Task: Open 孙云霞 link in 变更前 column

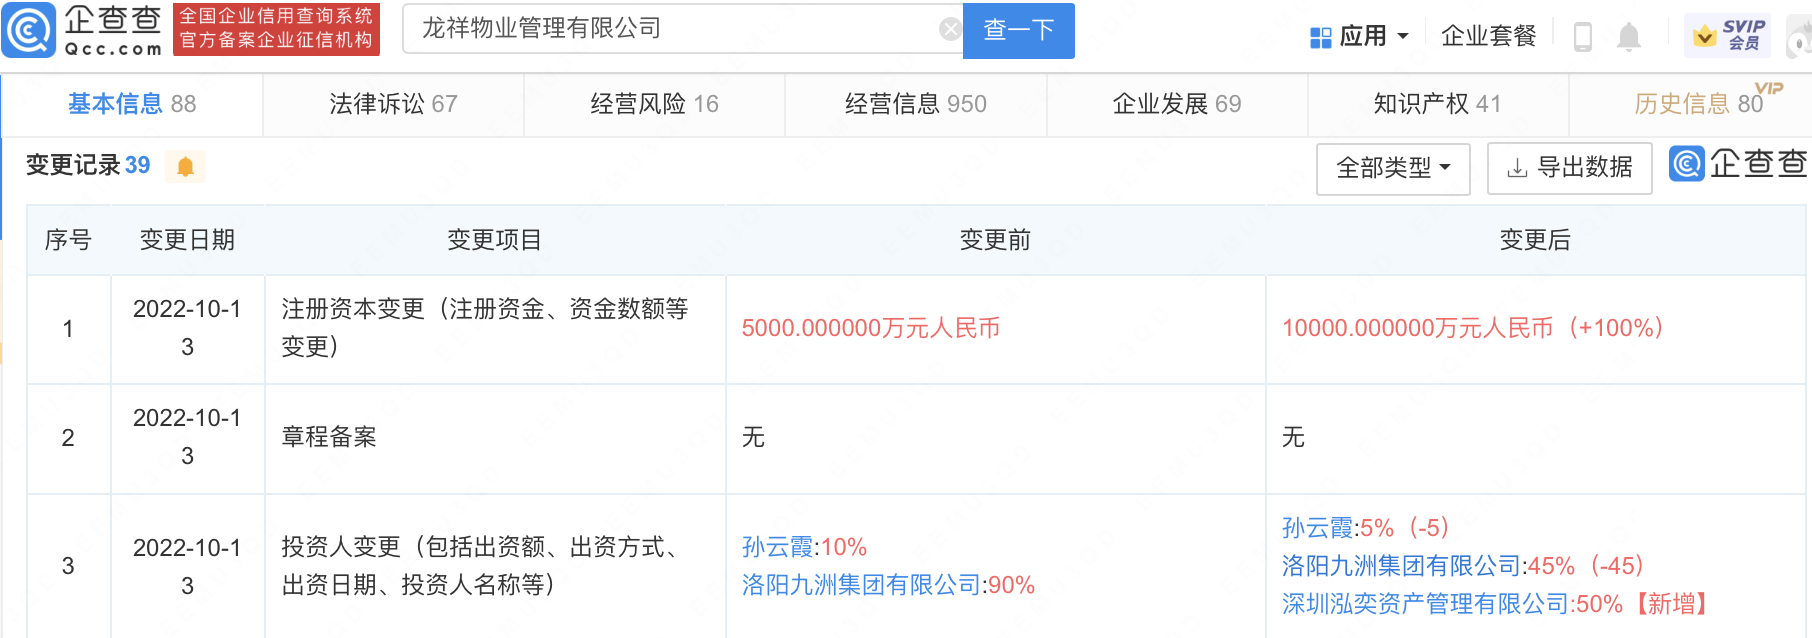Action: [777, 547]
